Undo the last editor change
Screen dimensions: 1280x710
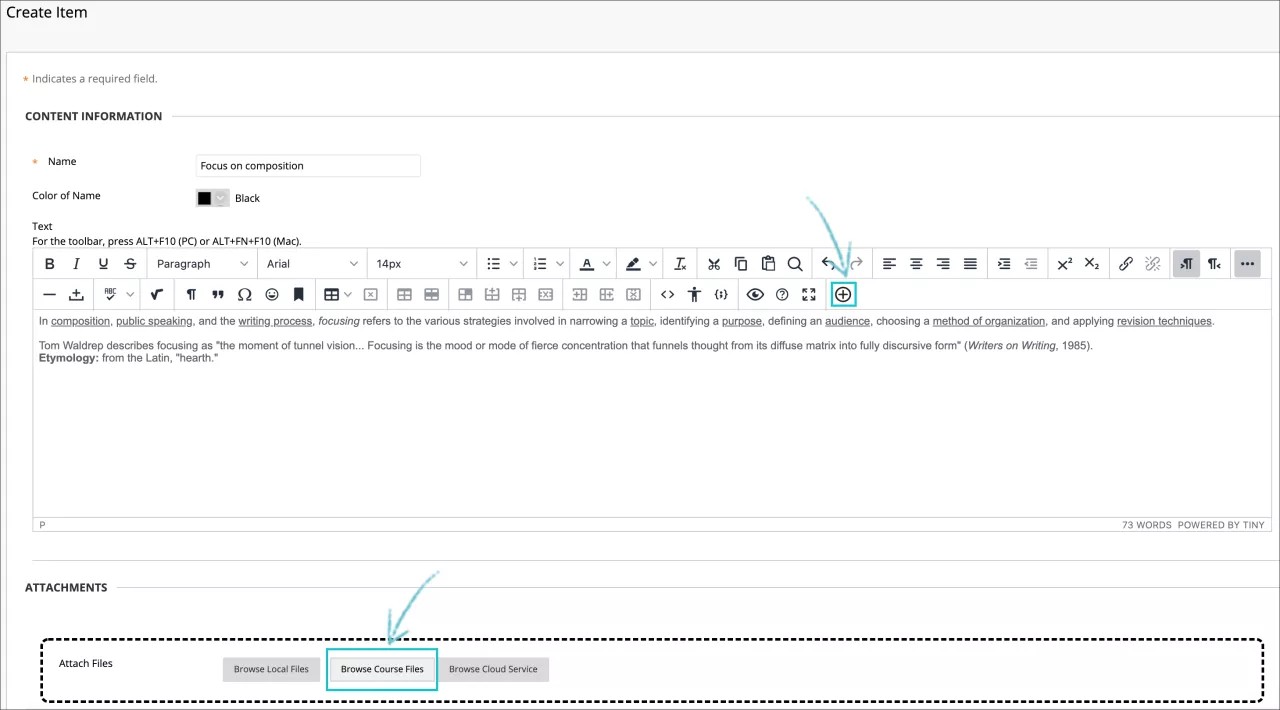point(829,263)
